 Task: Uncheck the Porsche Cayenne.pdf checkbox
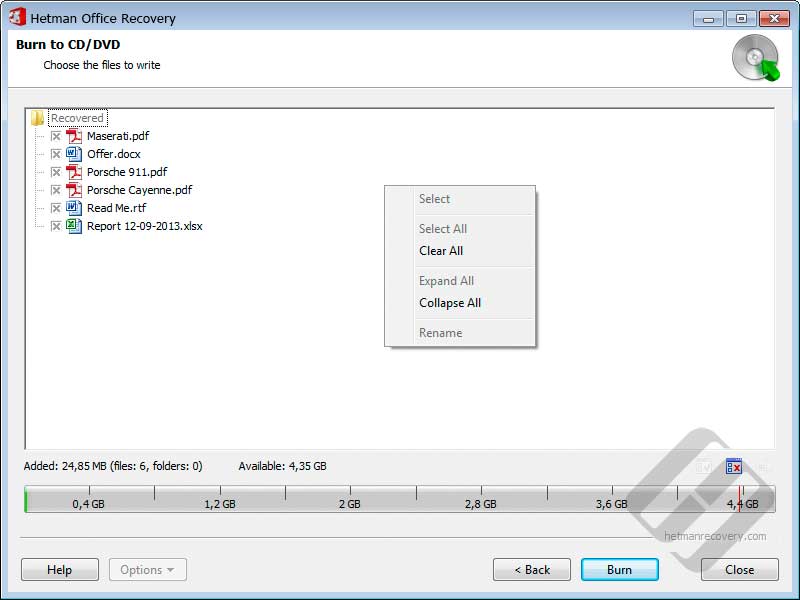point(56,190)
